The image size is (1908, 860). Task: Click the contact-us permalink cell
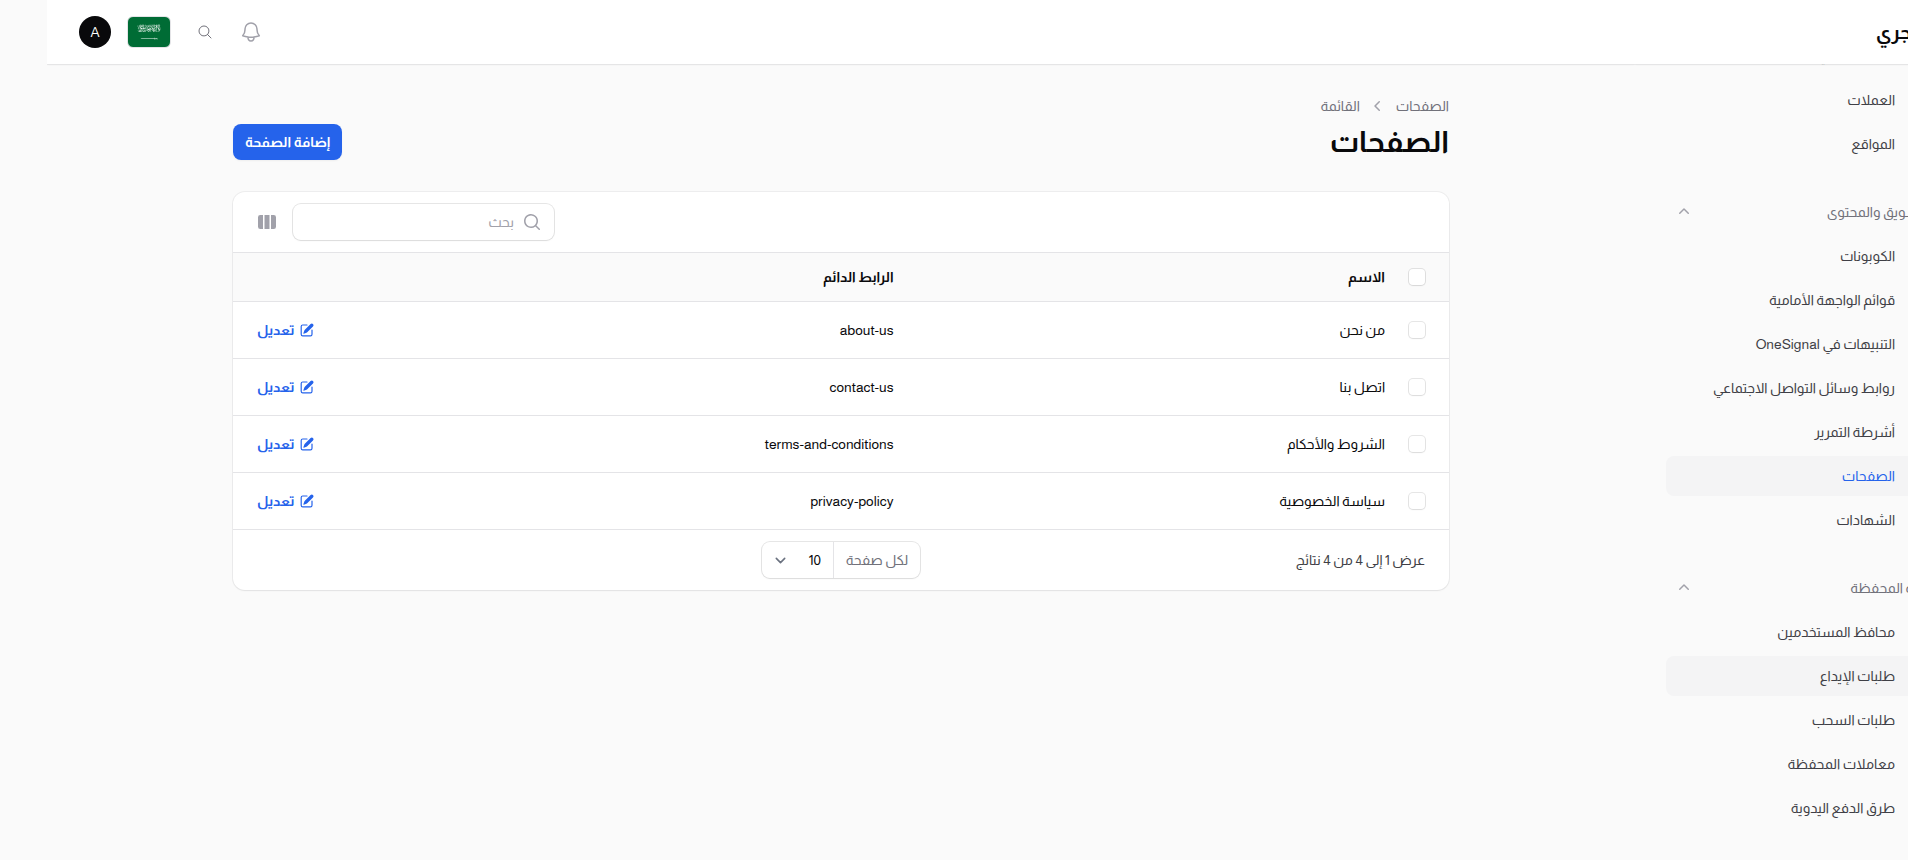point(861,387)
